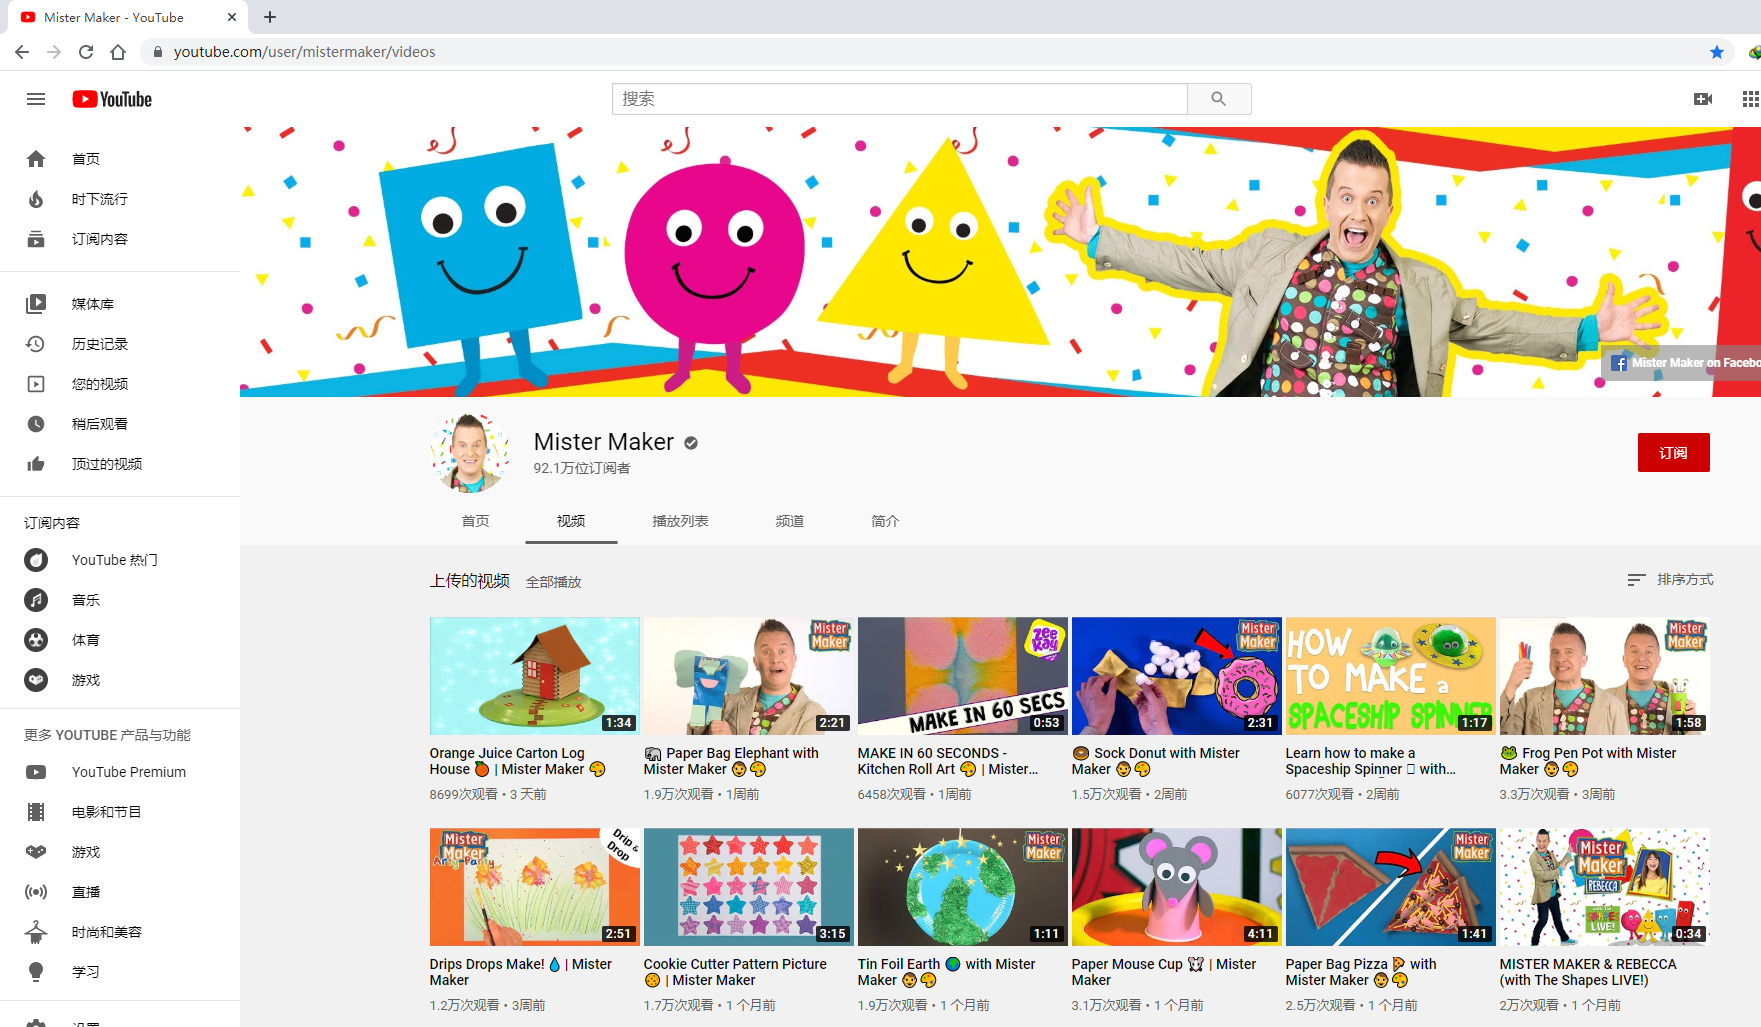Click the YouTube search input field
Viewport: 1761px width, 1027px height.
(899, 99)
